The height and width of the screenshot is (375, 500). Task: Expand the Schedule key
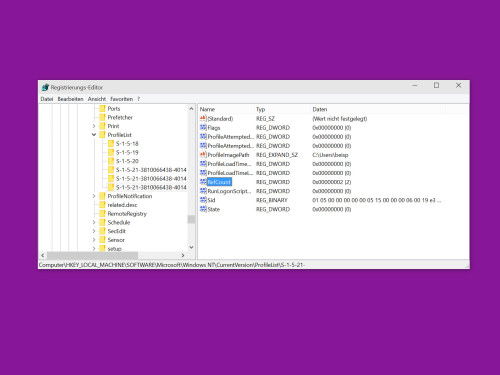click(x=94, y=222)
